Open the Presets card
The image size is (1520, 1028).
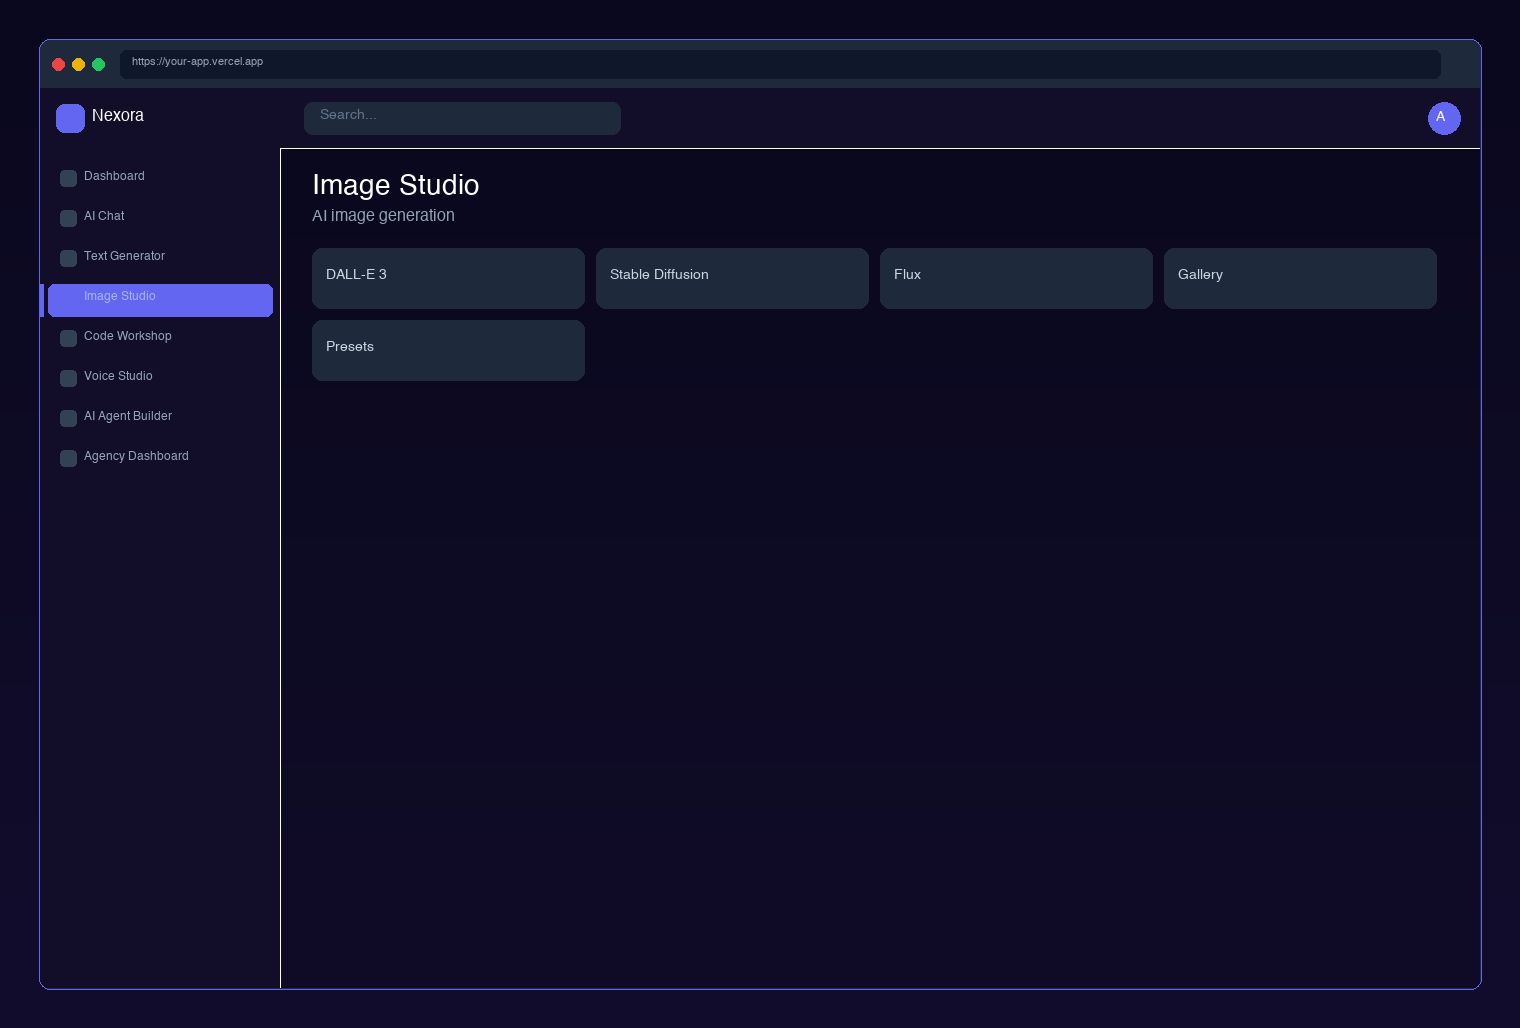[448, 350]
